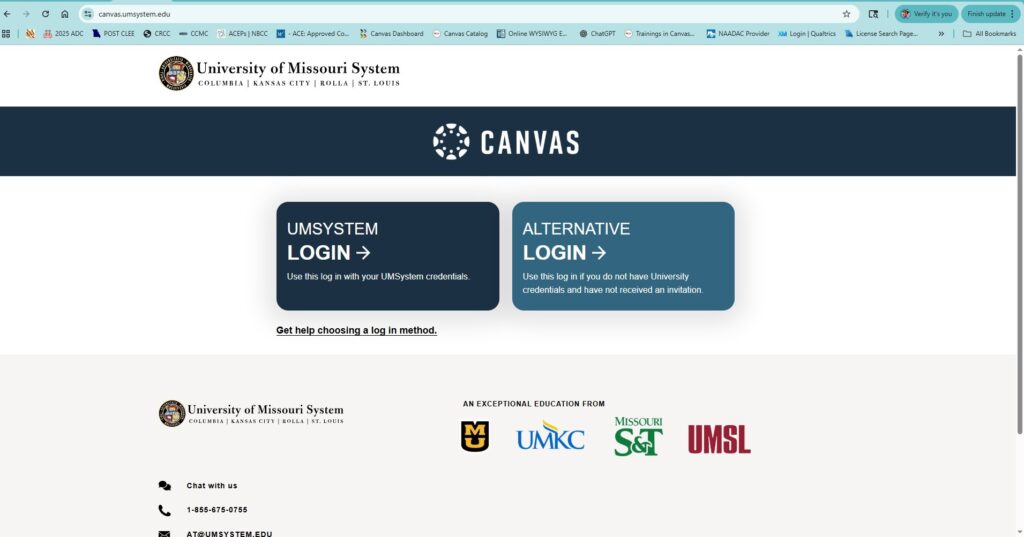Open Get help choosing a log in method
This screenshot has width=1024, height=537.
[x=356, y=330]
